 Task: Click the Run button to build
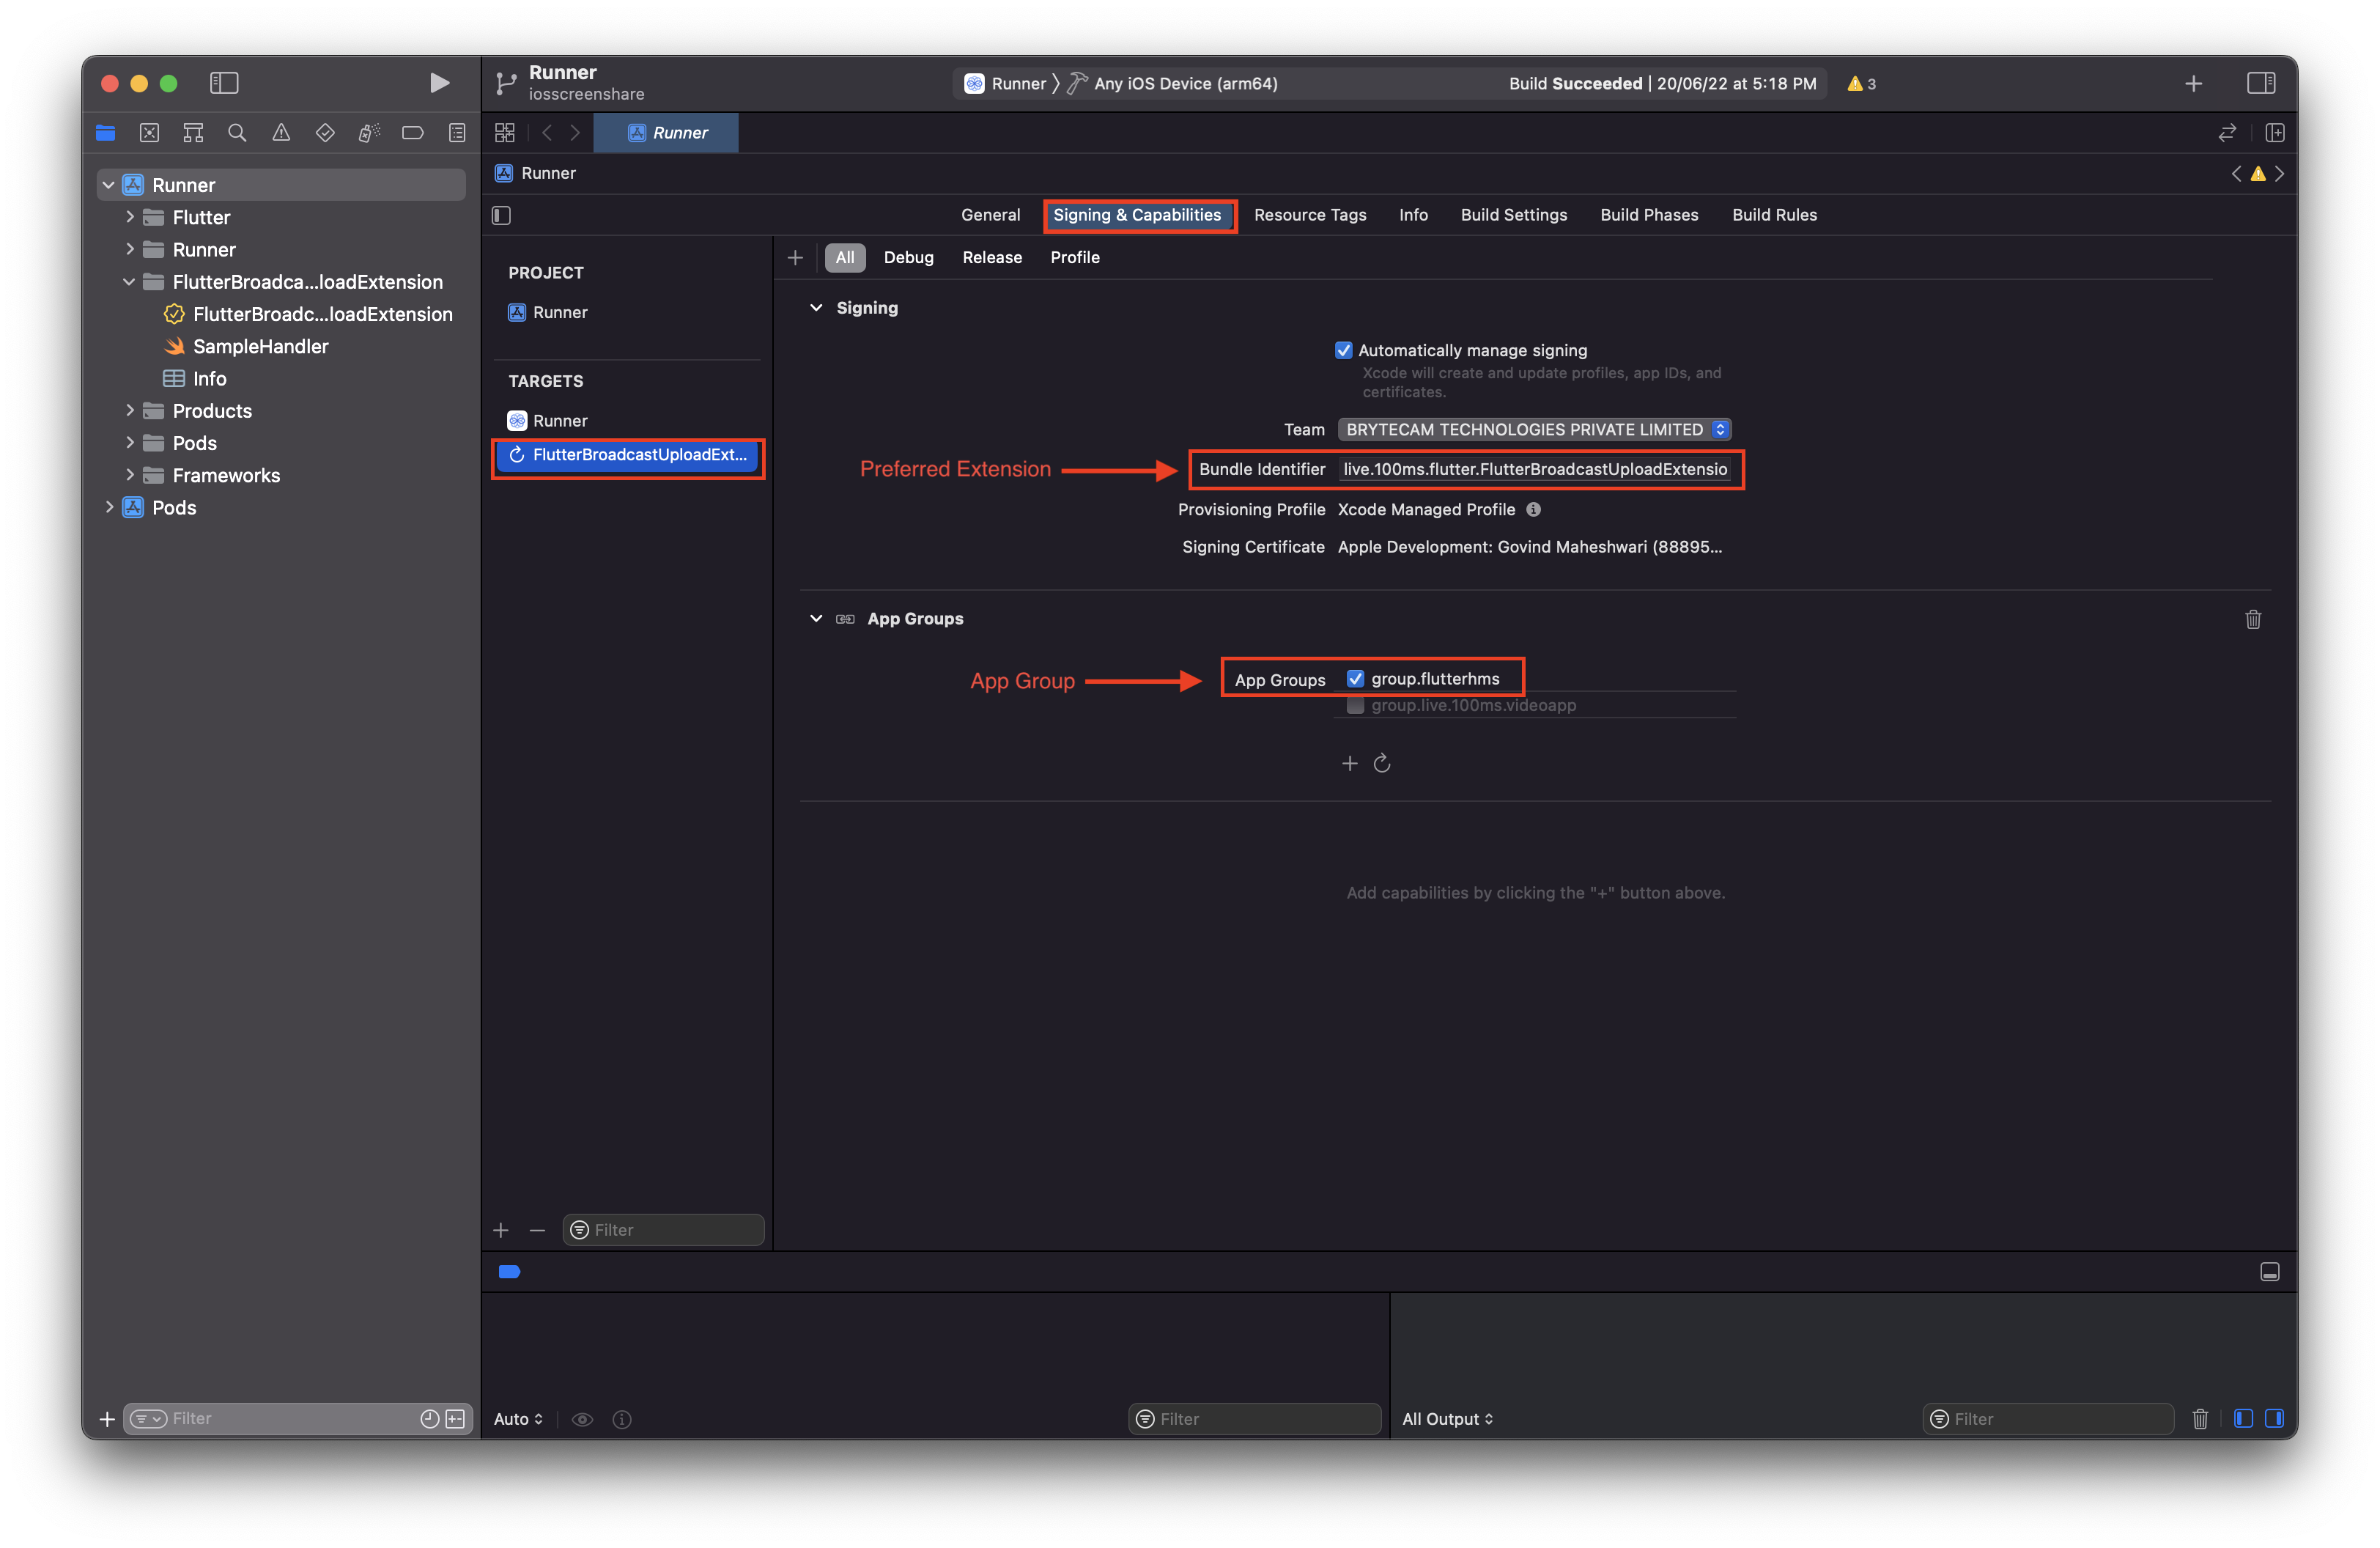pyautogui.click(x=438, y=83)
